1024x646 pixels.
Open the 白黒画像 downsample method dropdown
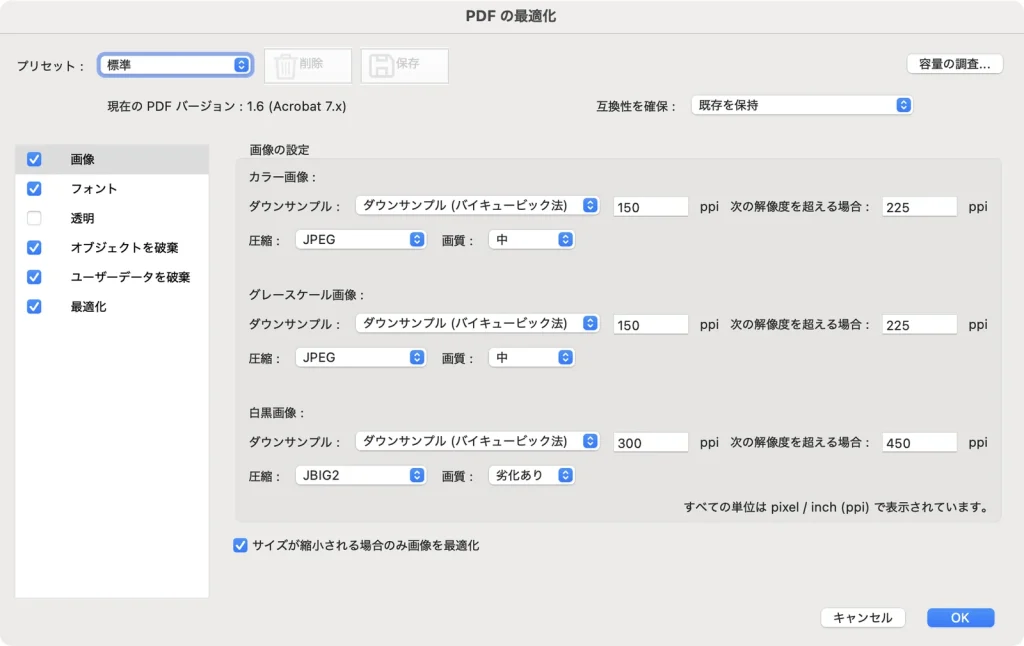tap(477, 442)
